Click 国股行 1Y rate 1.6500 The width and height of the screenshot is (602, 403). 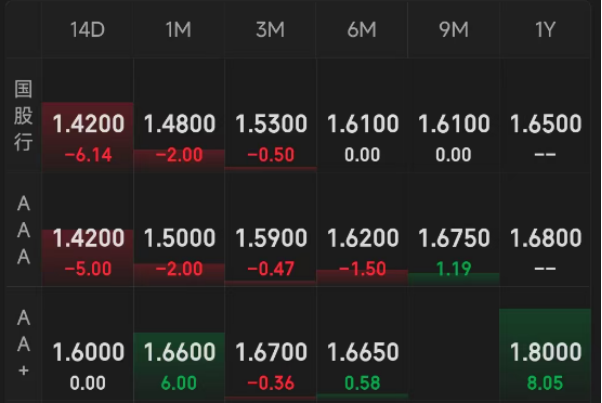click(545, 125)
